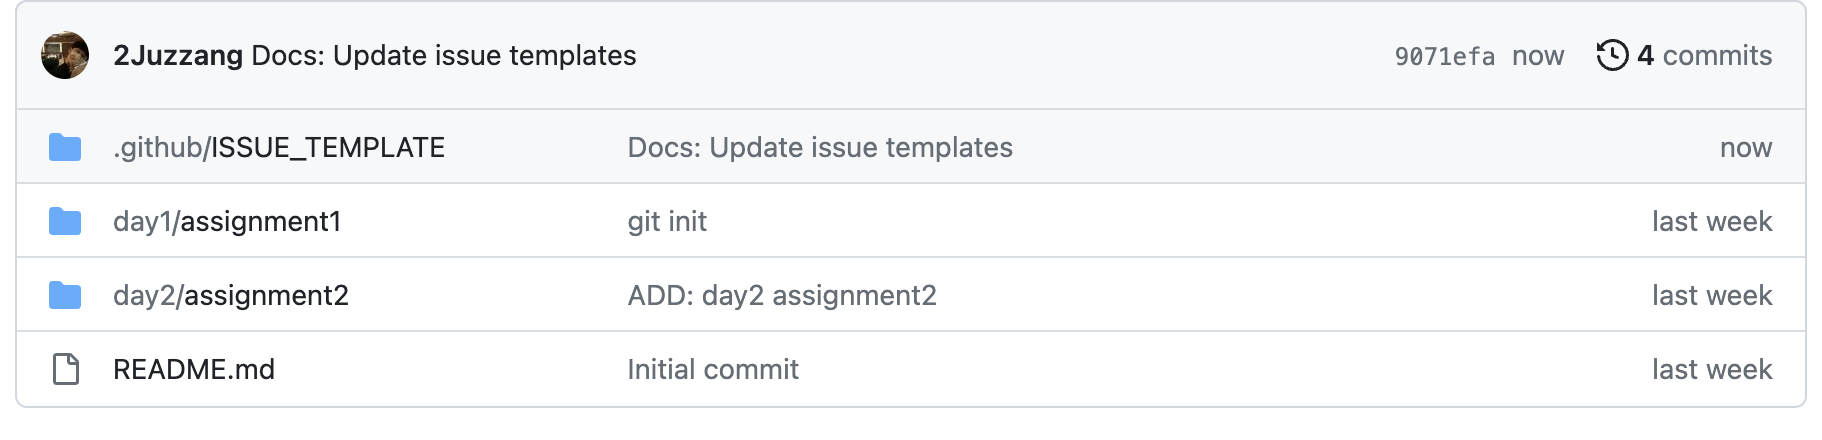Click the day2 folder icon
The image size is (1822, 440).
click(65, 295)
